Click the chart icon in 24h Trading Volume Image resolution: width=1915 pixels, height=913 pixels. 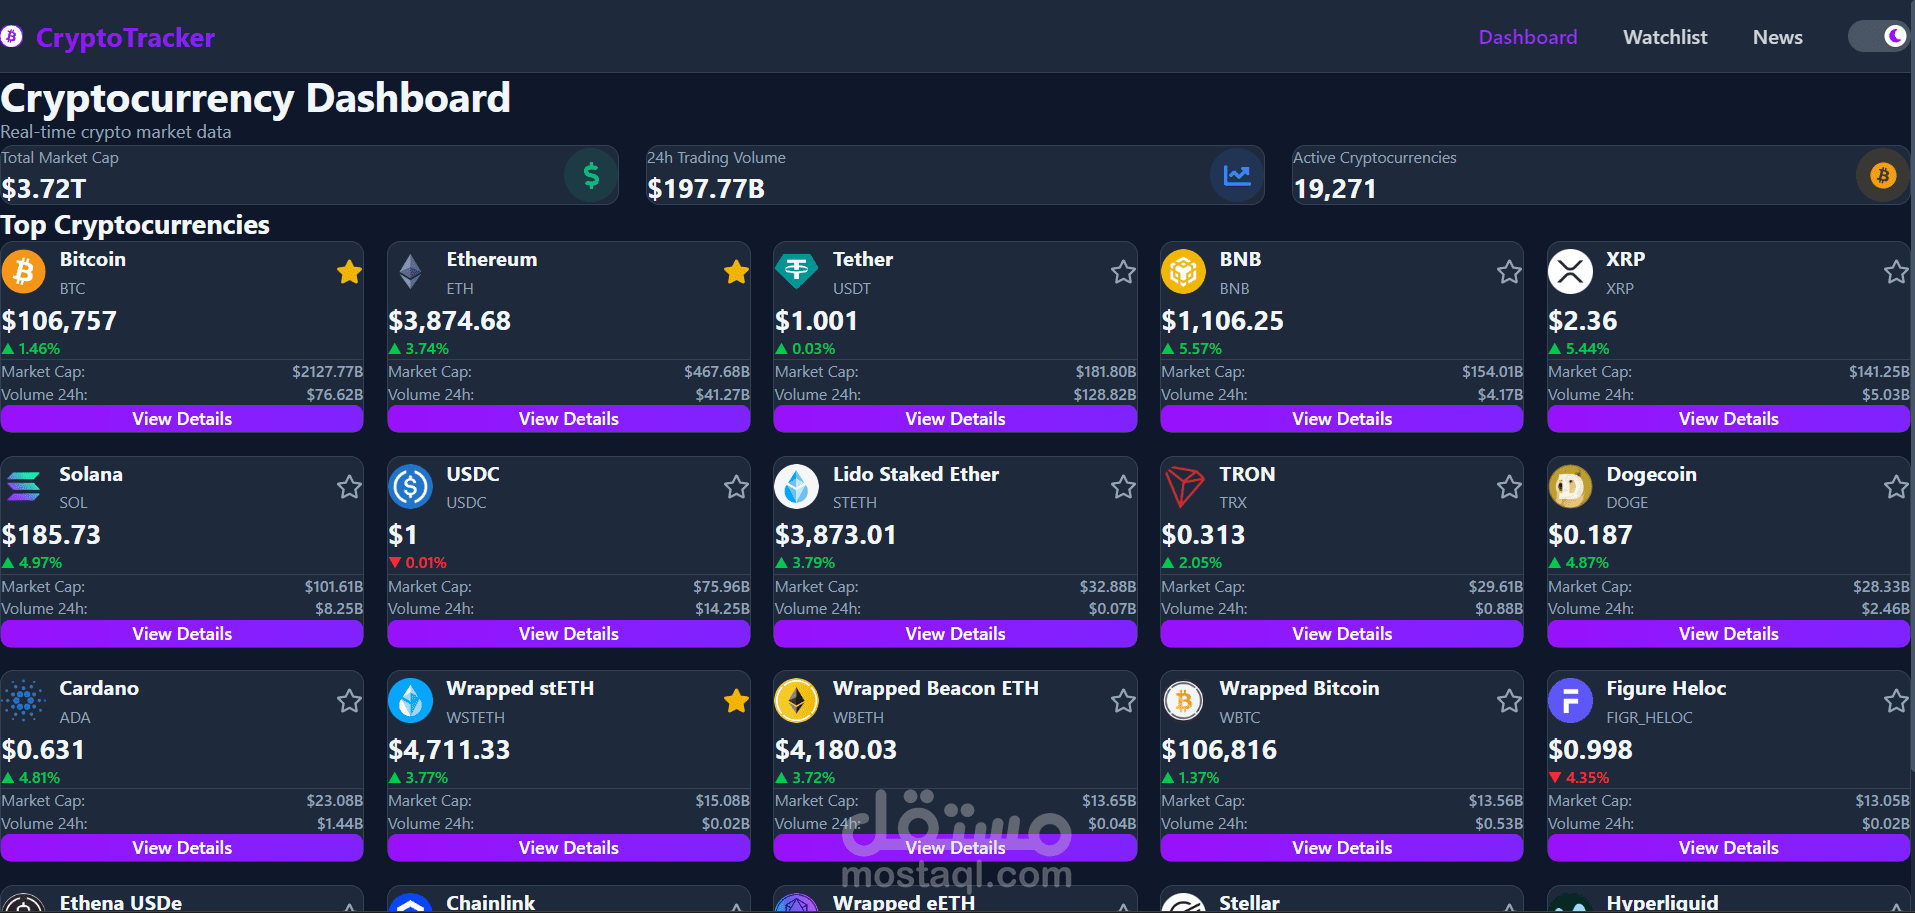tap(1237, 176)
